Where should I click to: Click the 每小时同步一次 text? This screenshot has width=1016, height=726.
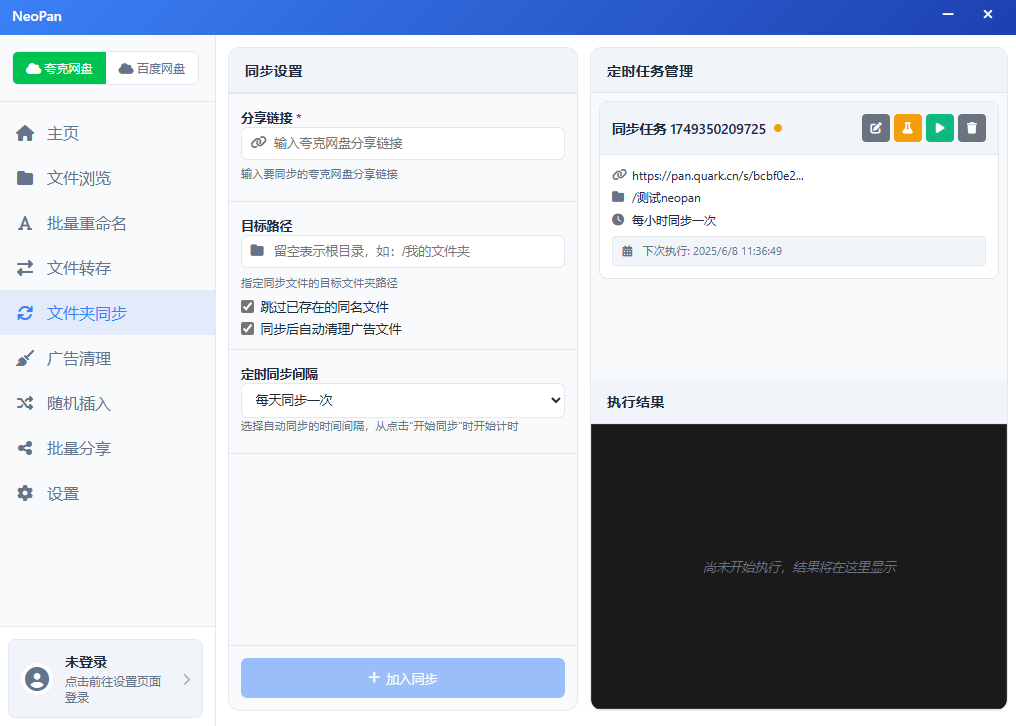tap(674, 220)
